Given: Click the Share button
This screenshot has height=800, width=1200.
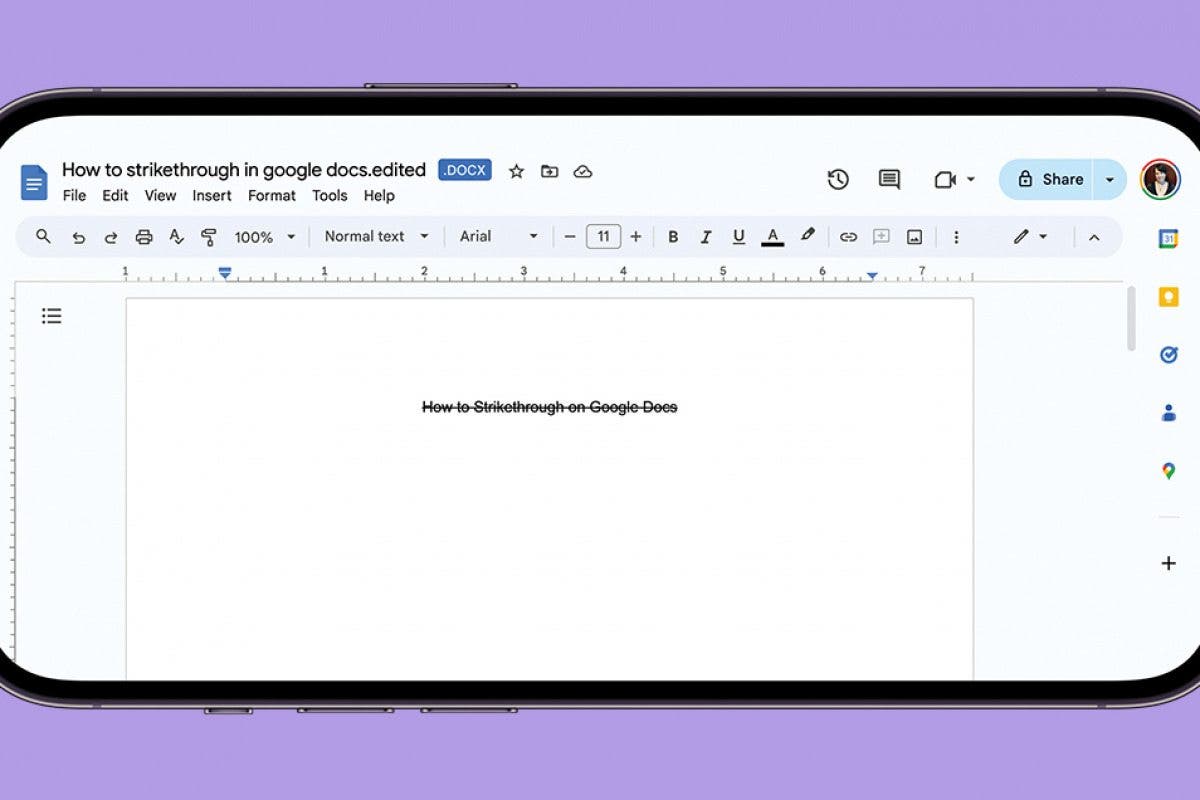Looking at the screenshot, I should click(x=1048, y=179).
